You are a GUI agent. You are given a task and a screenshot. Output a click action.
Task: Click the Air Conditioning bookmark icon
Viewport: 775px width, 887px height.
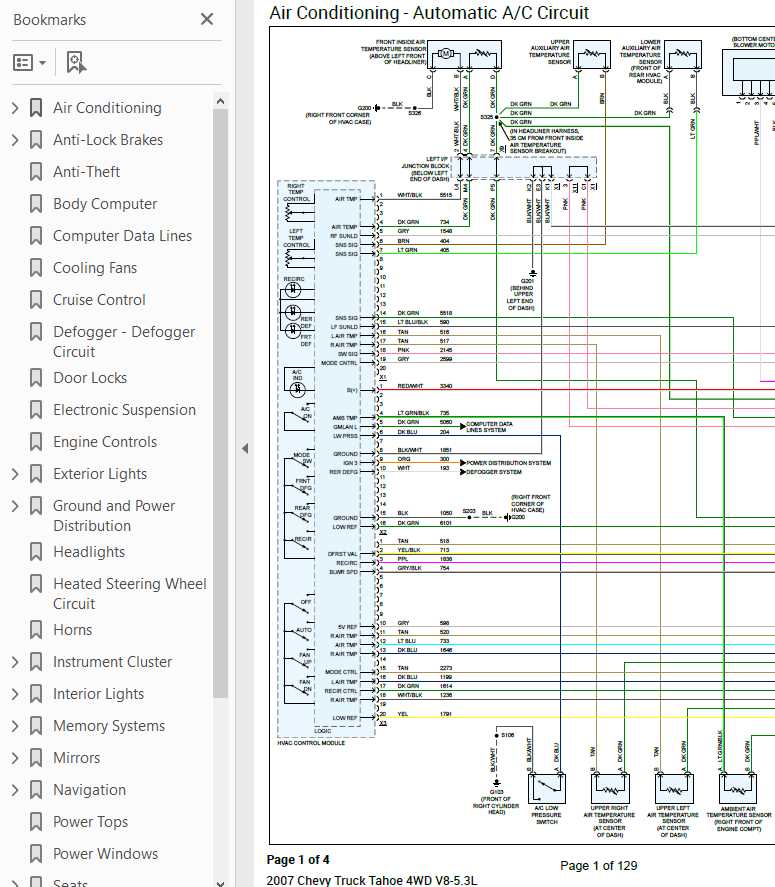[x=36, y=108]
